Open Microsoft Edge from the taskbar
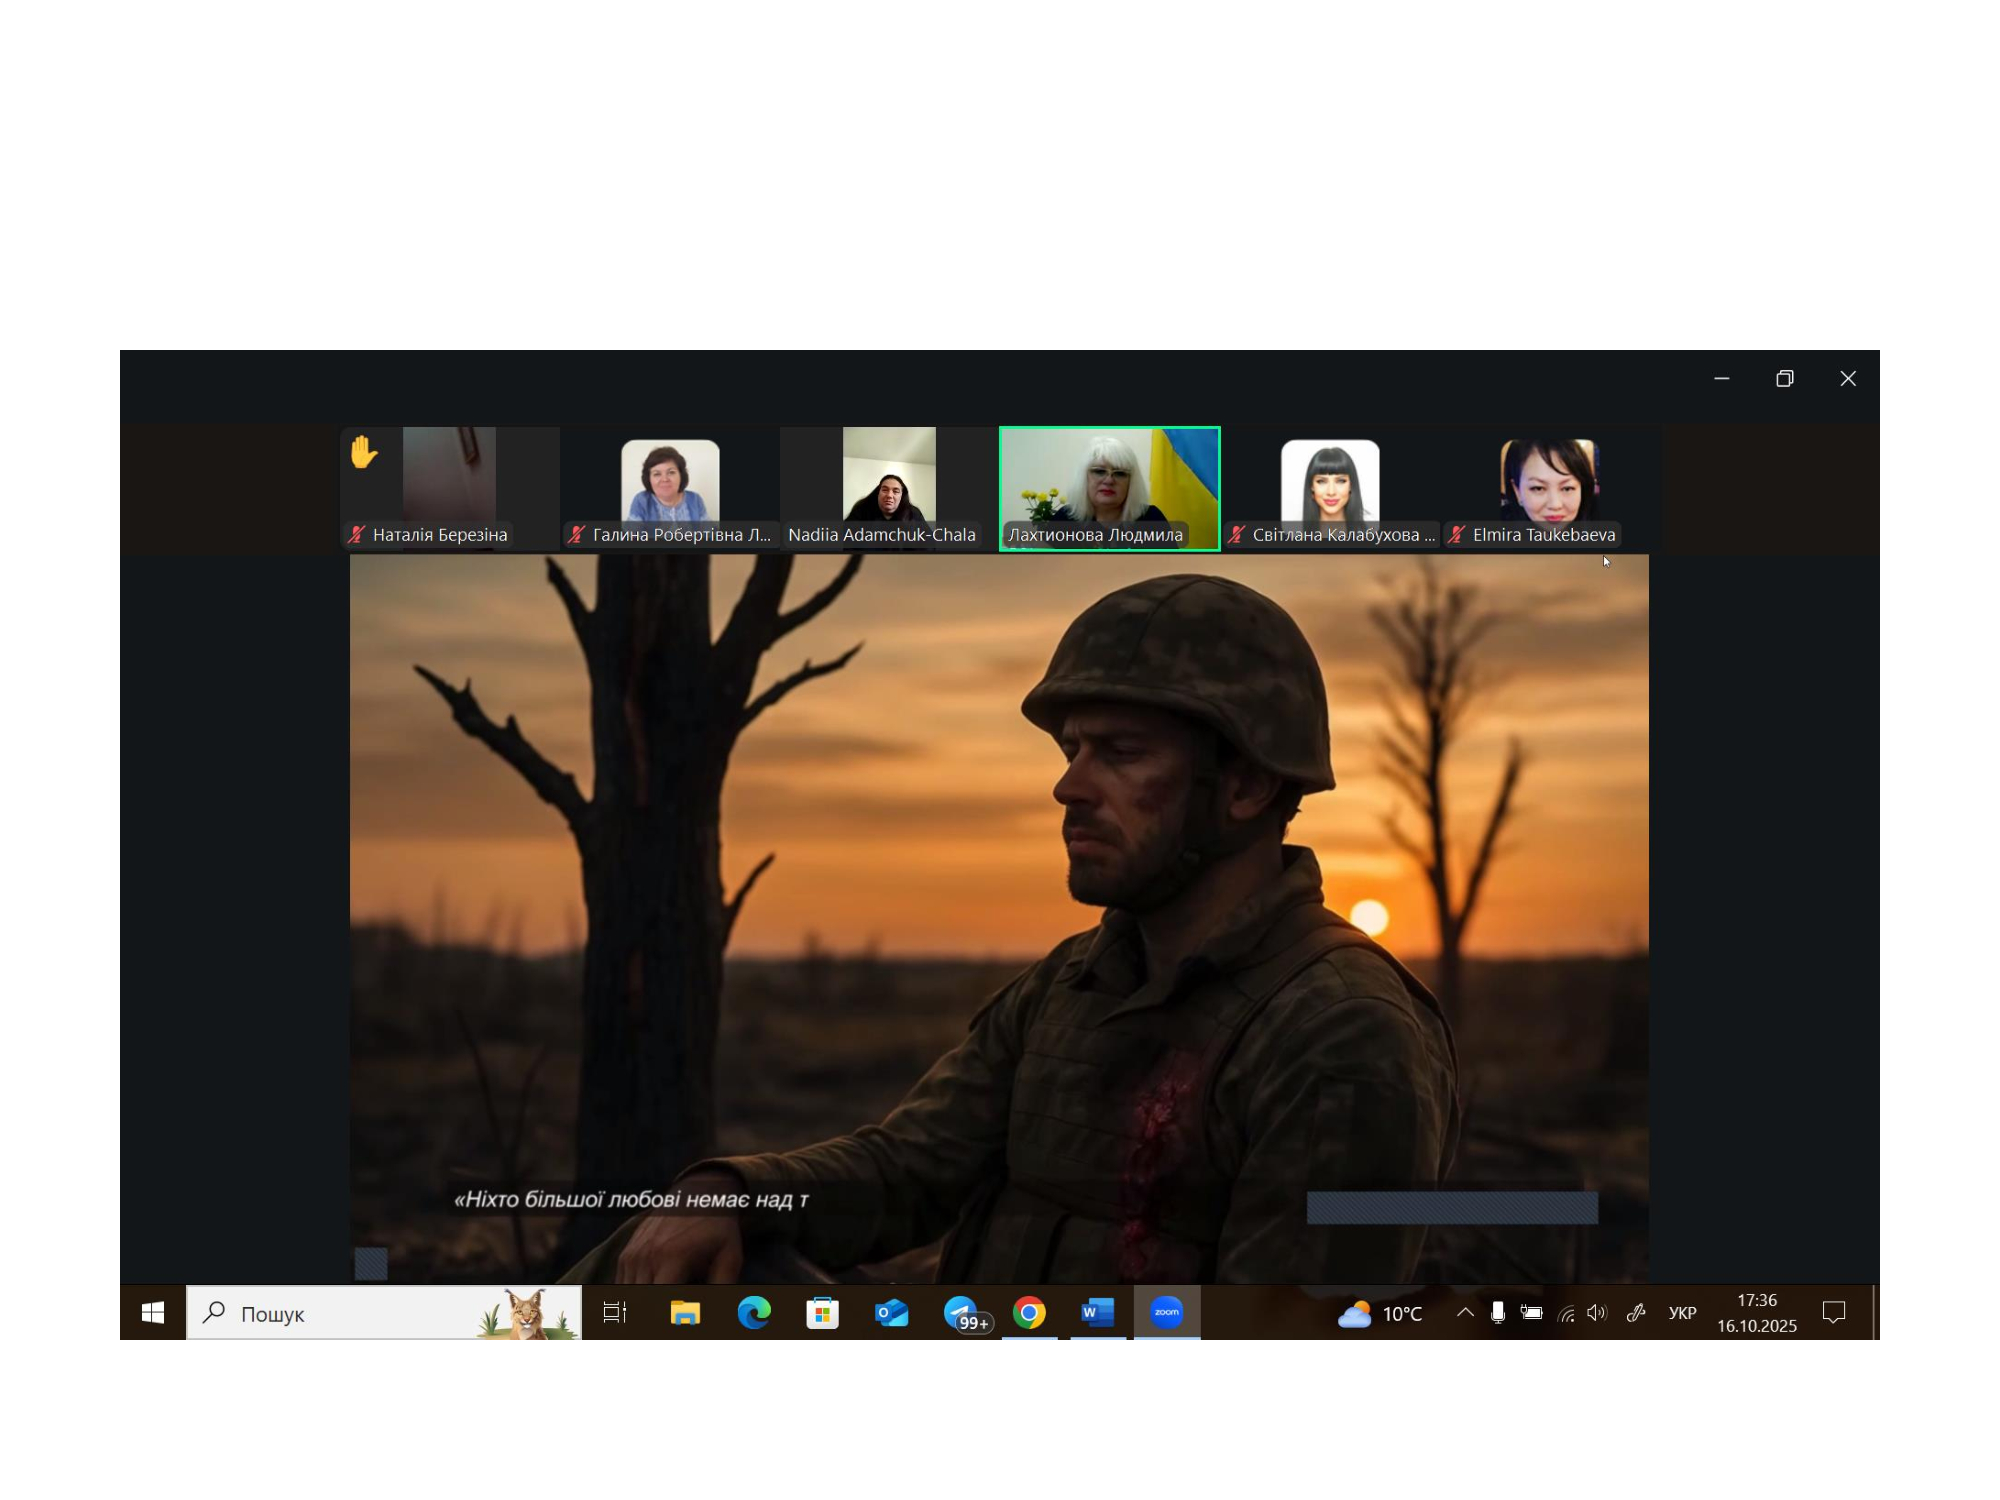This screenshot has width=2000, height=1500. [754, 1313]
